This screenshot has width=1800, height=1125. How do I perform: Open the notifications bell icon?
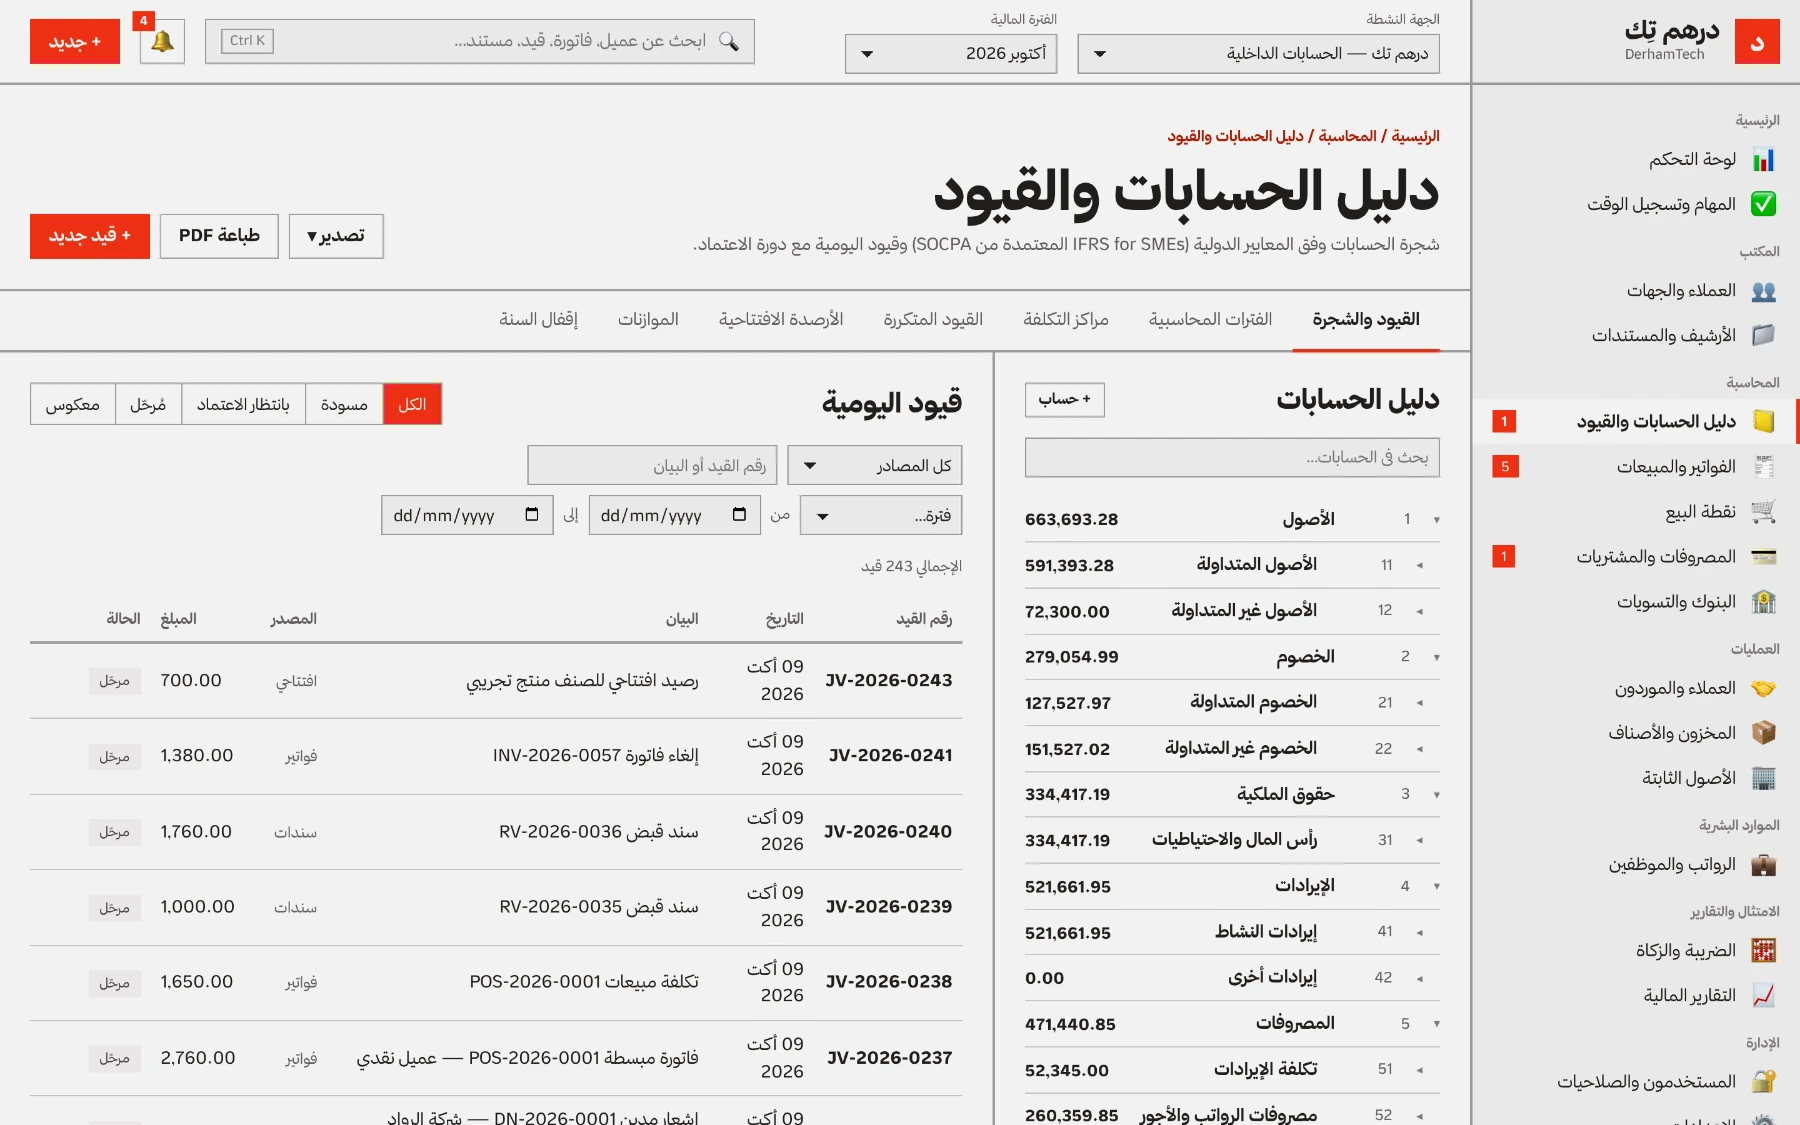coord(162,42)
